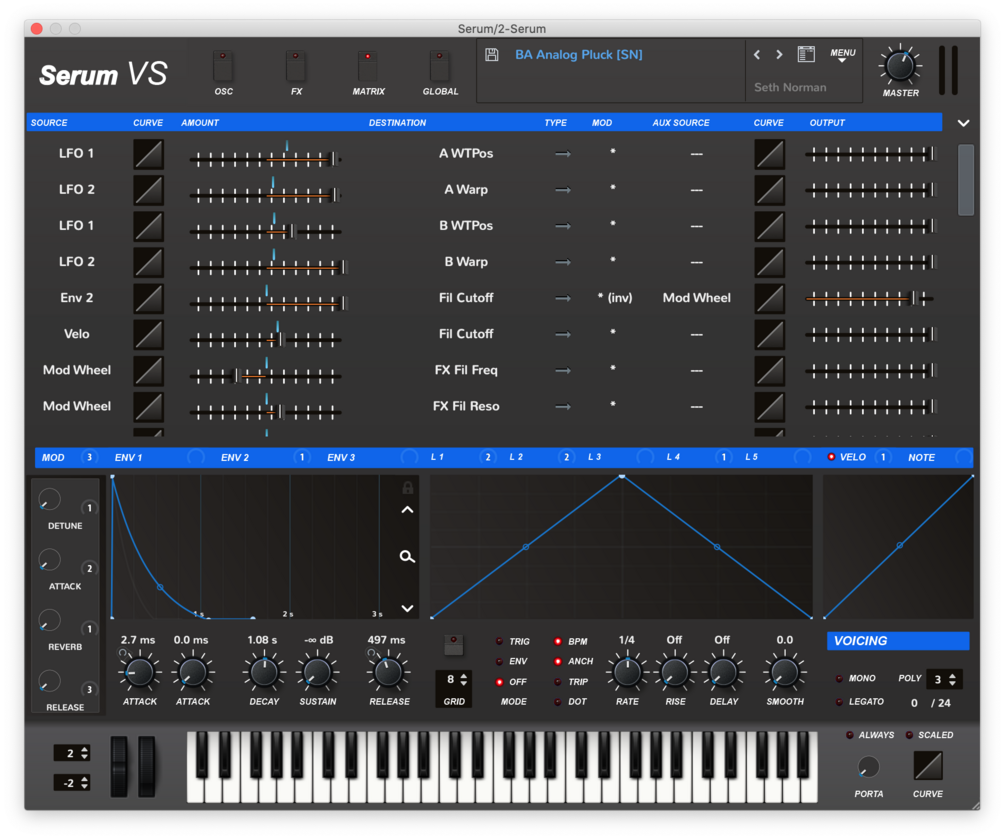
Task: Expand the matrix header chevron
Action: click(963, 122)
